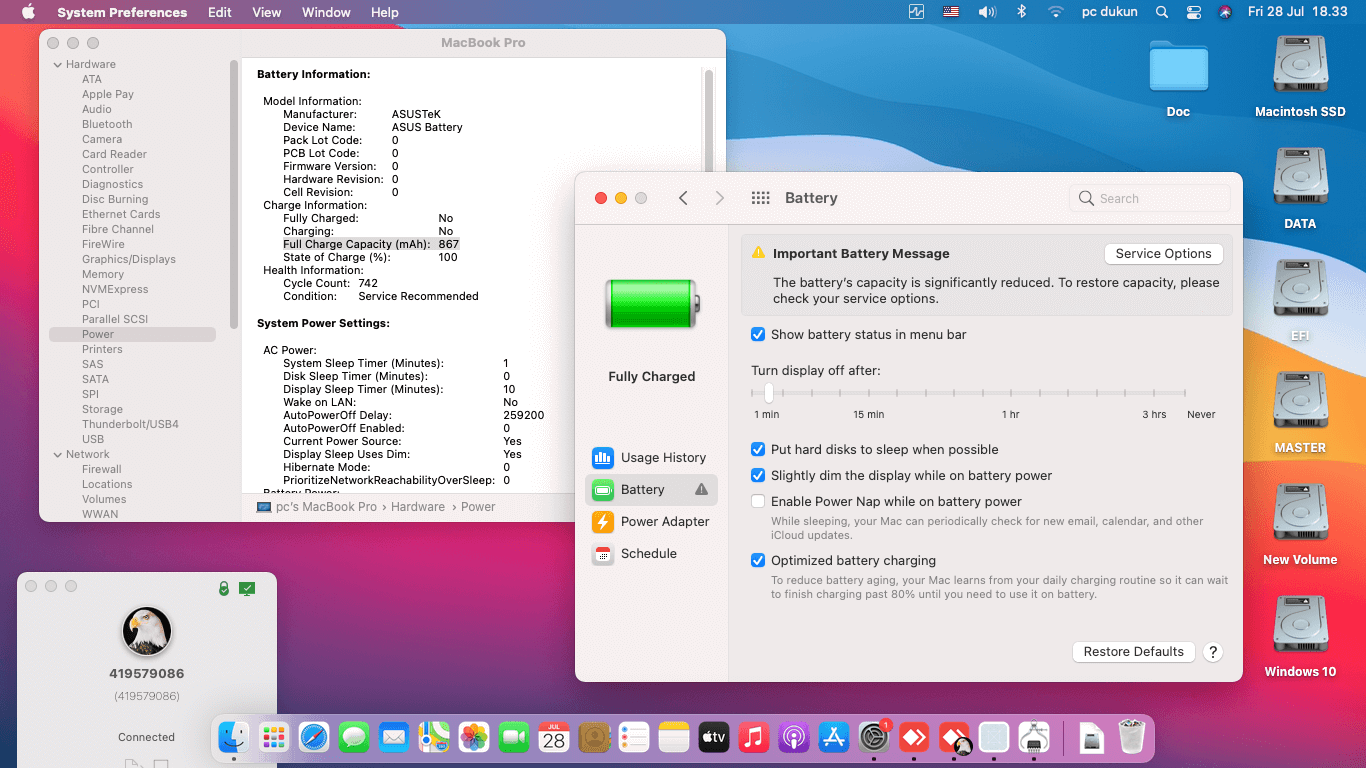Screen dimensions: 1366x768
Task: Open Podcasts from the dock
Action: tap(794, 738)
